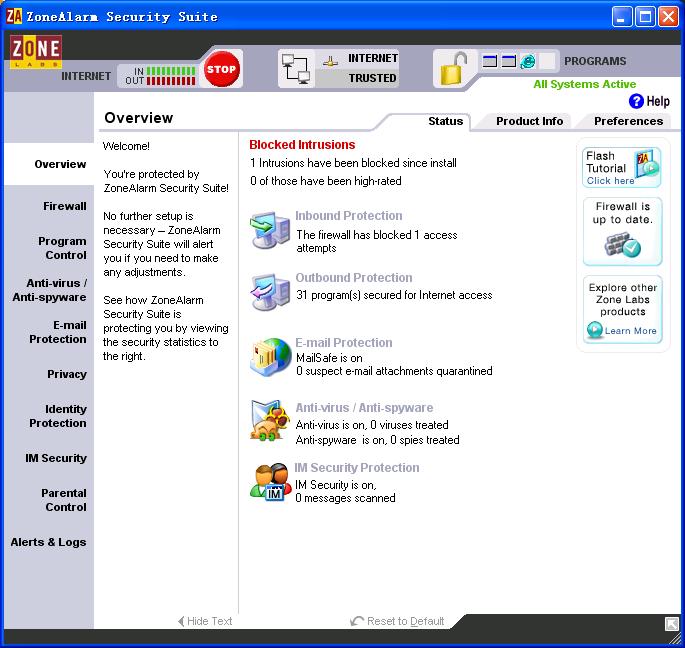The image size is (685, 648).
Task: Click the OUT traffic meter bar
Action: tap(171, 81)
